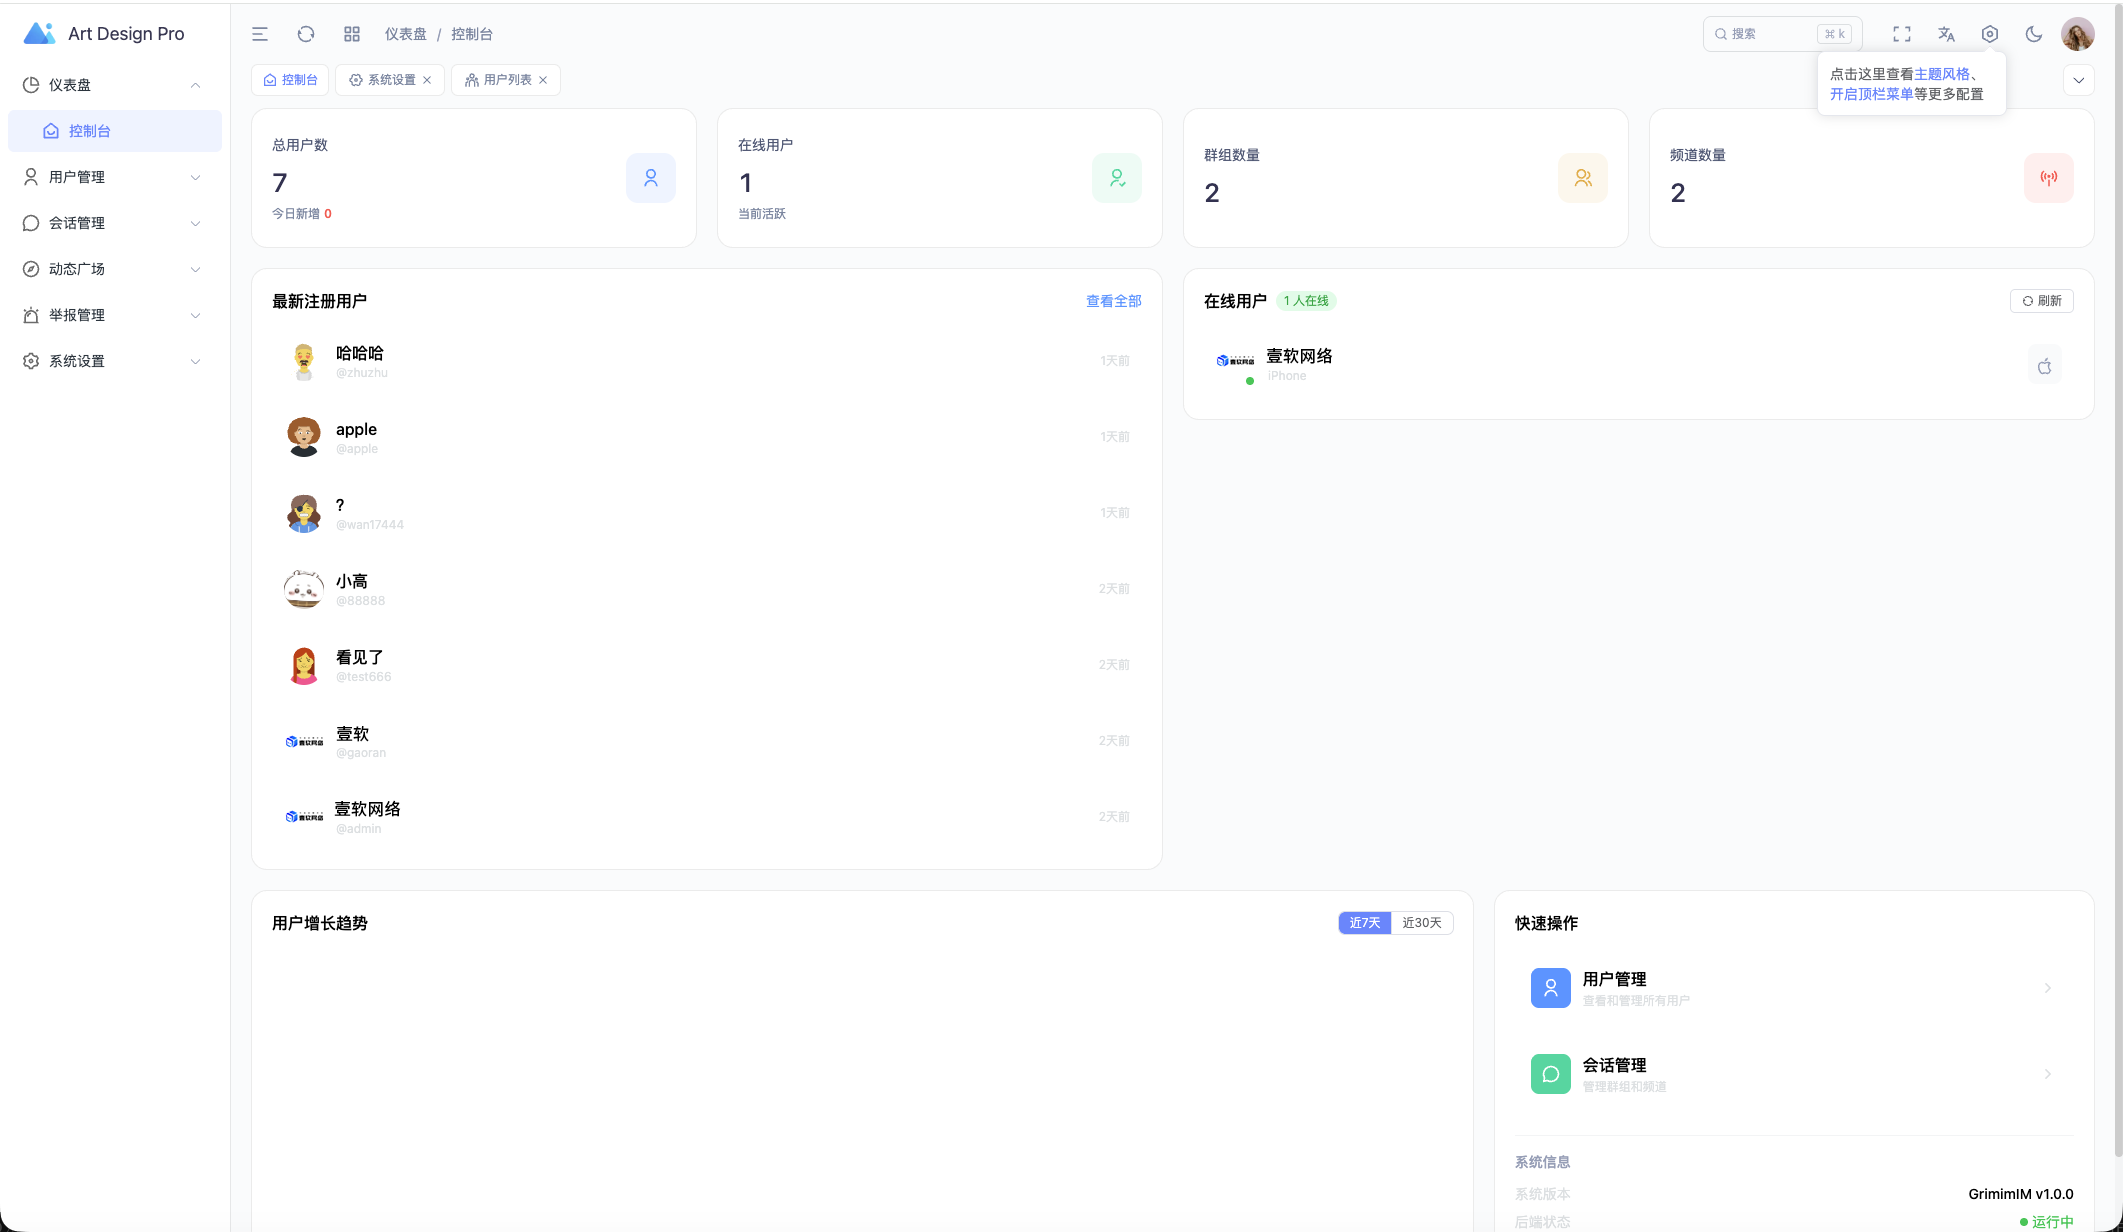Open the tab list dropdown arrow at top right
The image size is (2123, 1232).
point(2079,79)
